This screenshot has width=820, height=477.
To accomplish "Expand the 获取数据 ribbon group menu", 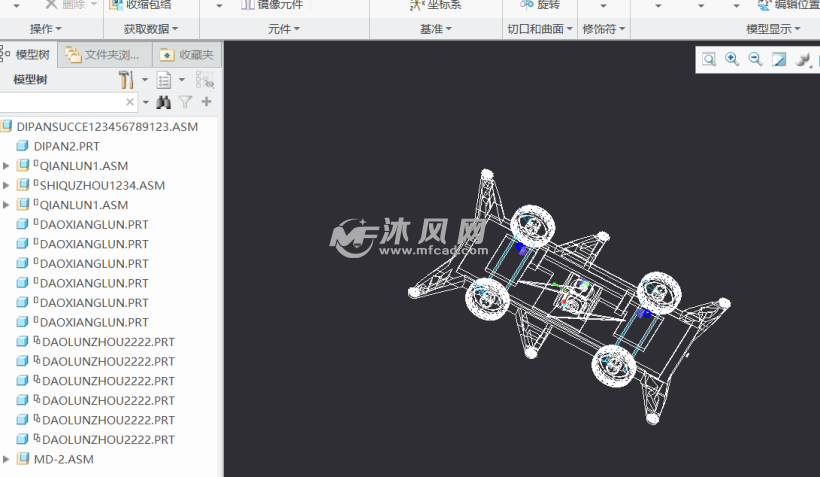I will click(x=151, y=29).
